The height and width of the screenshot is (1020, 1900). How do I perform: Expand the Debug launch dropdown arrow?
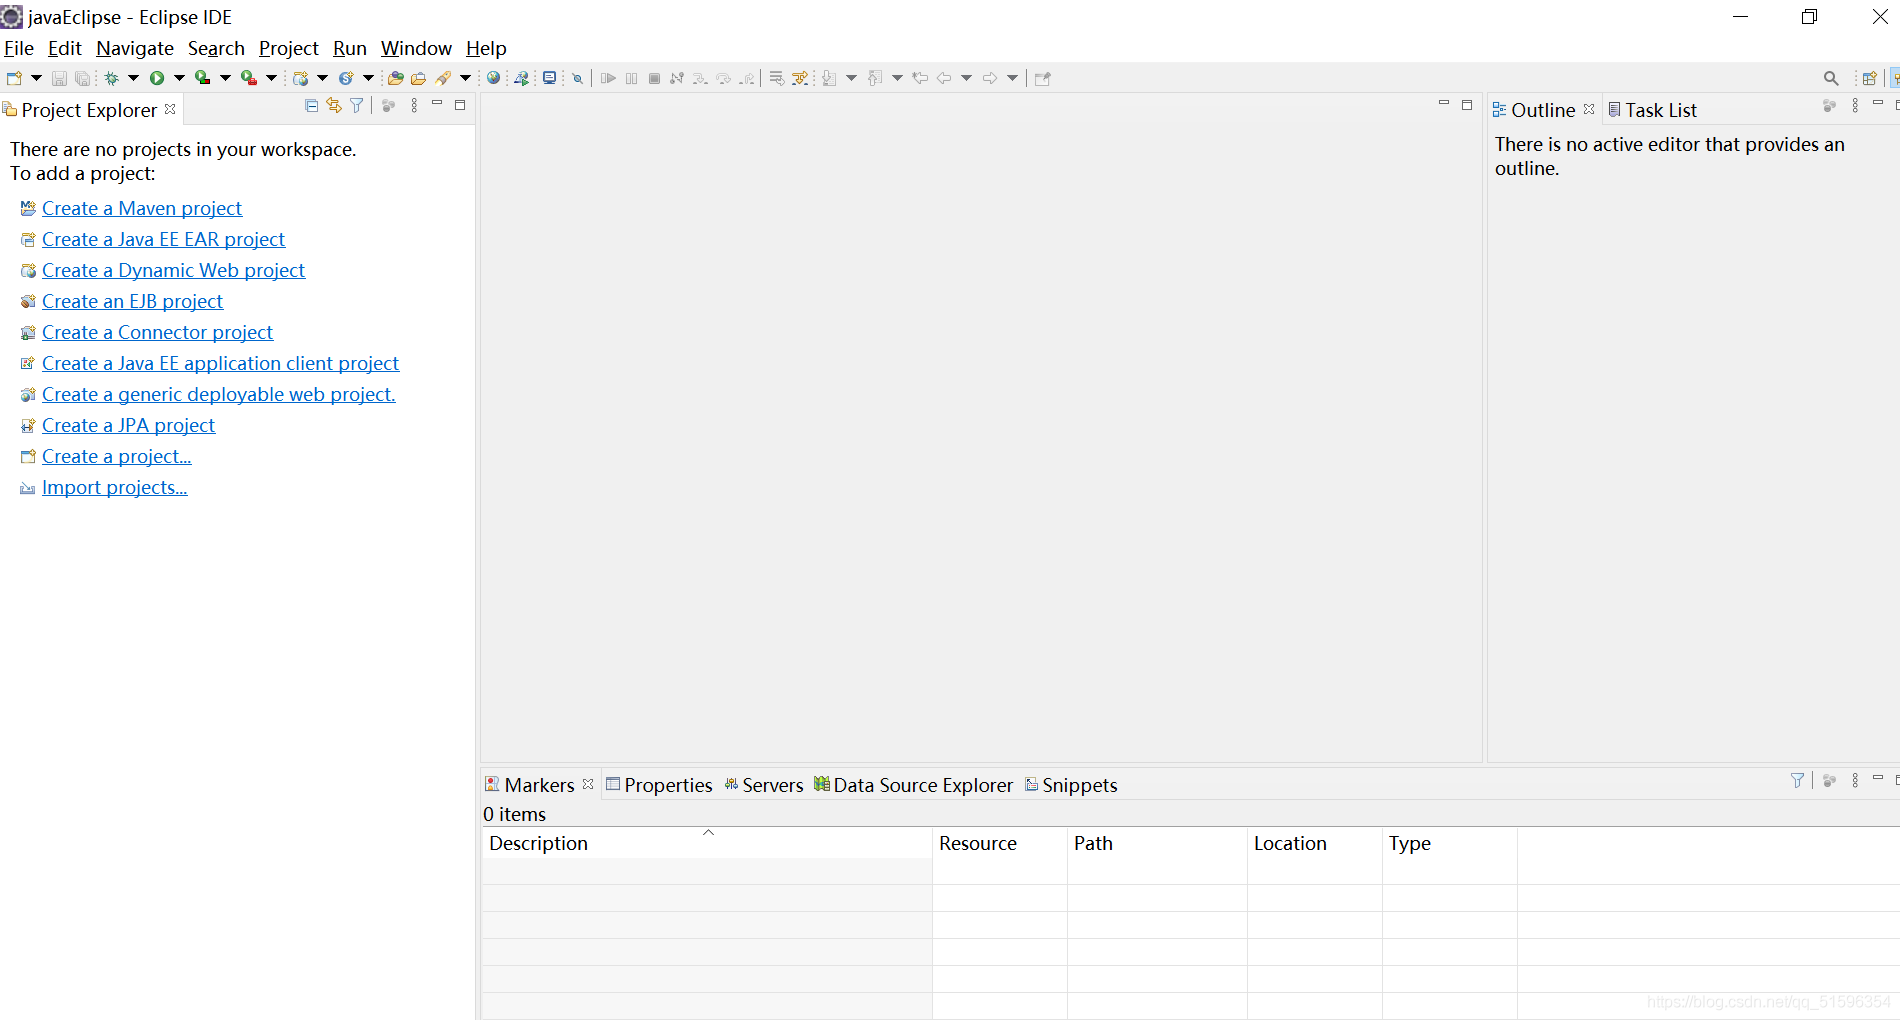click(133, 78)
